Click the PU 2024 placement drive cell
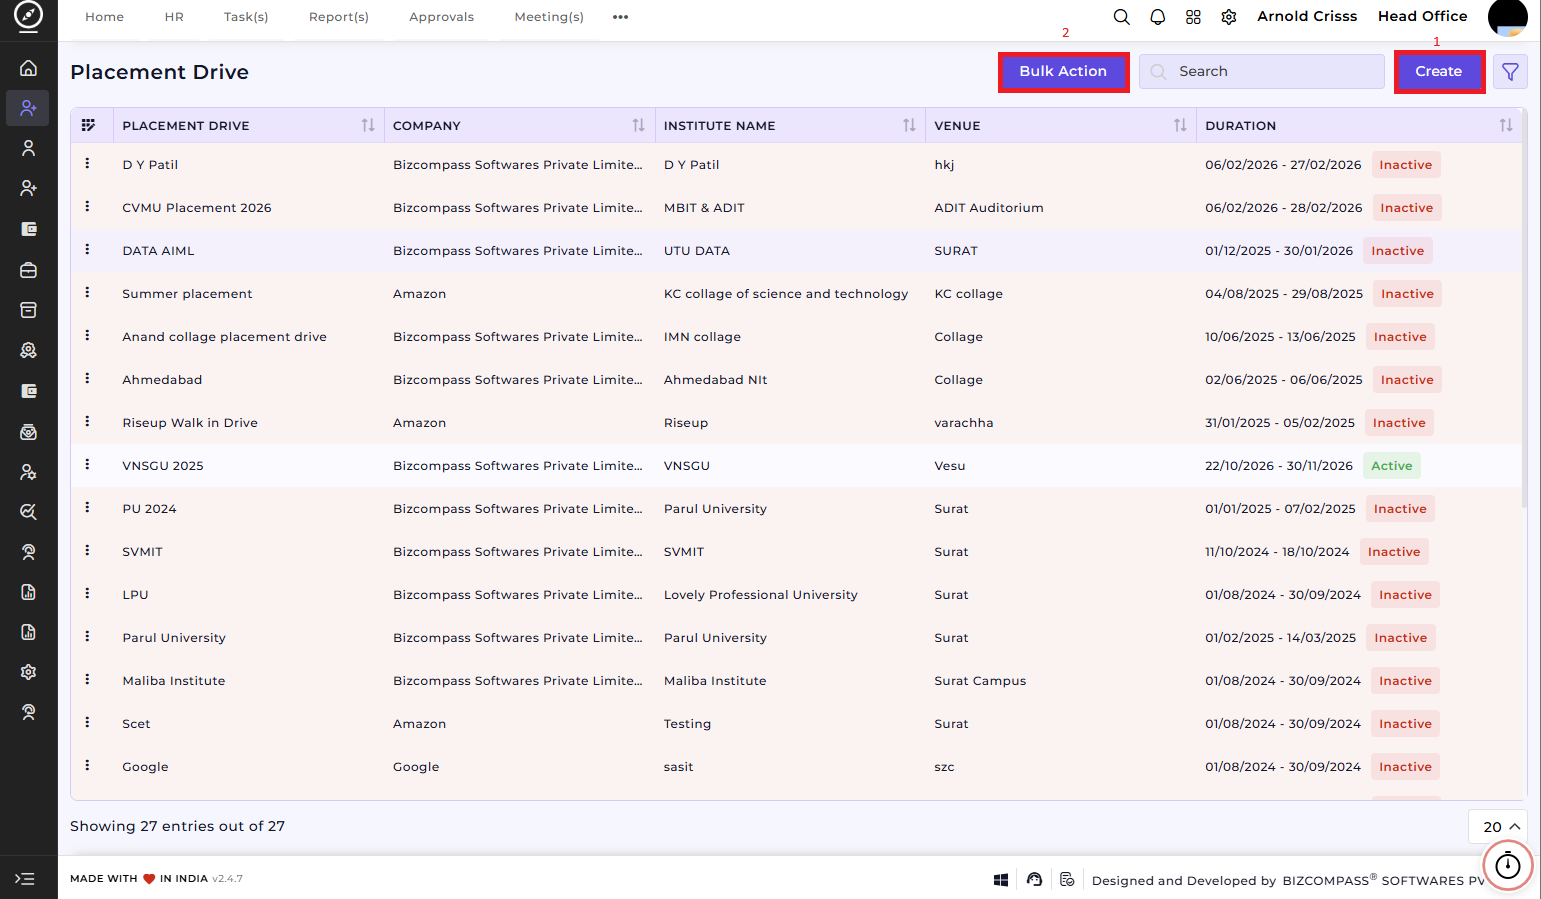This screenshot has width=1541, height=899. 149,509
